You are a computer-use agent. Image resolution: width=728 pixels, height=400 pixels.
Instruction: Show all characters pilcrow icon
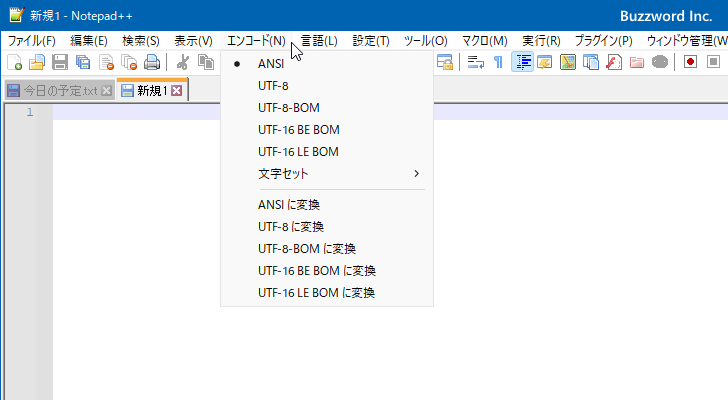pyautogui.click(x=499, y=62)
